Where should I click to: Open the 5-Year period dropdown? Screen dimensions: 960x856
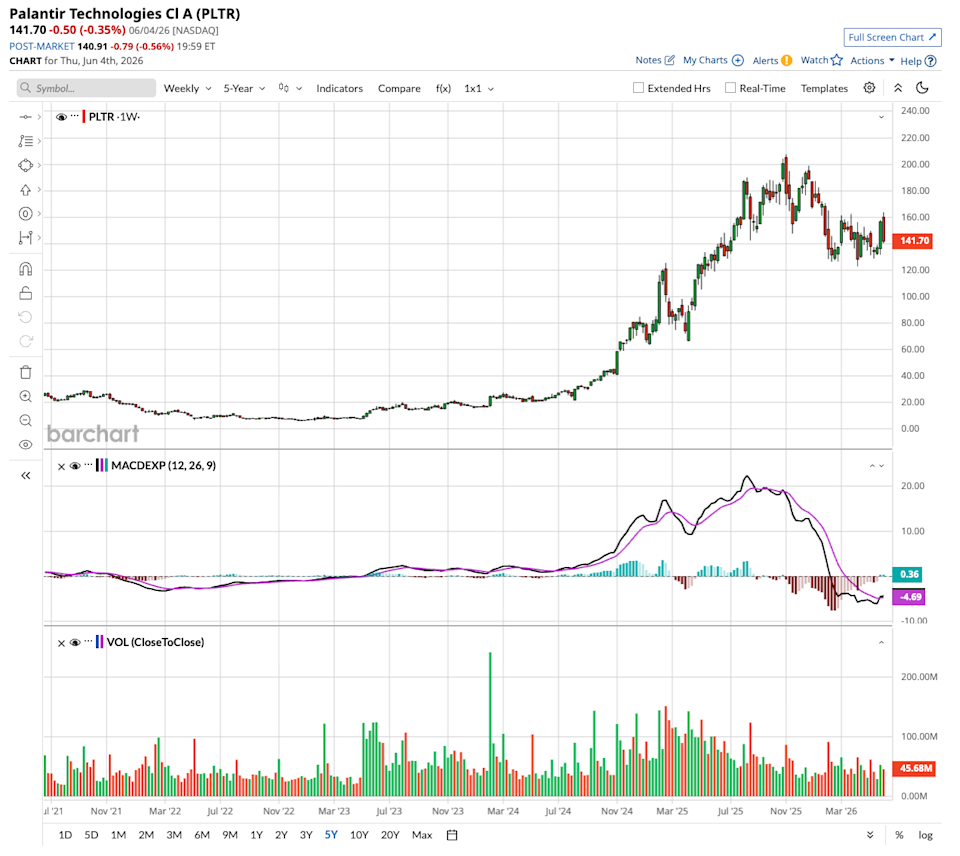tap(244, 88)
